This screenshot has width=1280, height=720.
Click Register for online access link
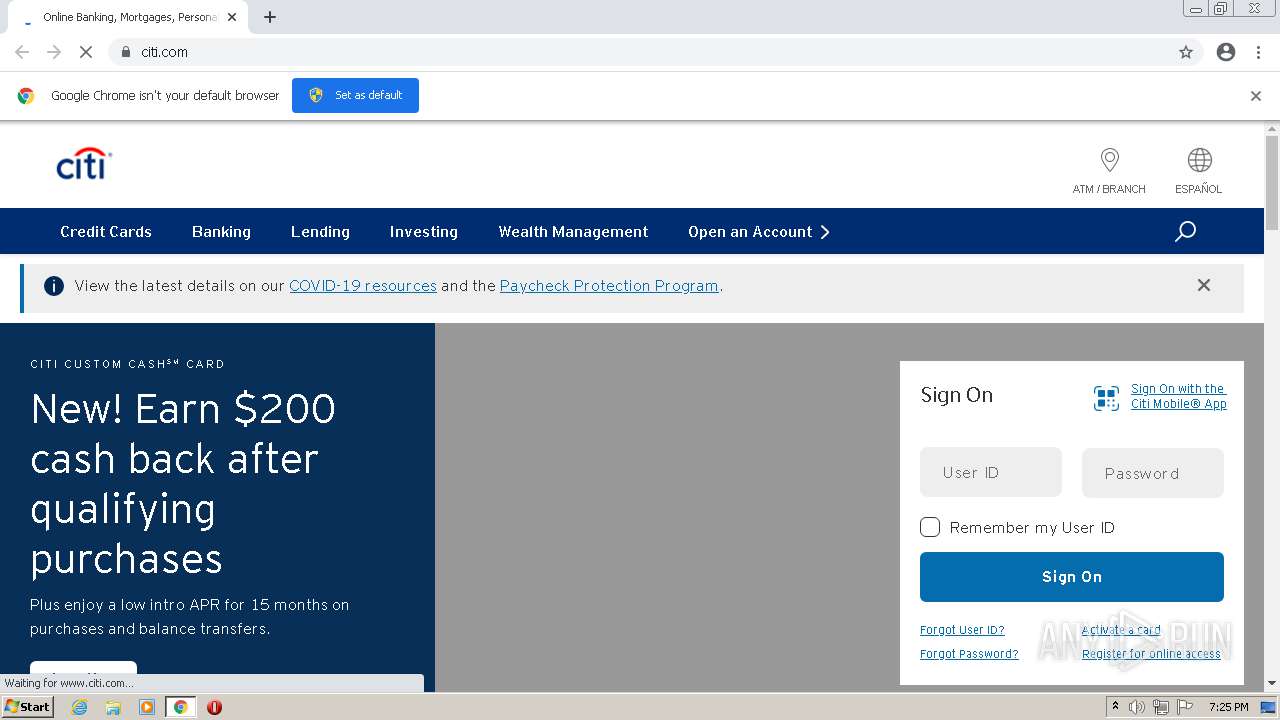click(x=1151, y=654)
